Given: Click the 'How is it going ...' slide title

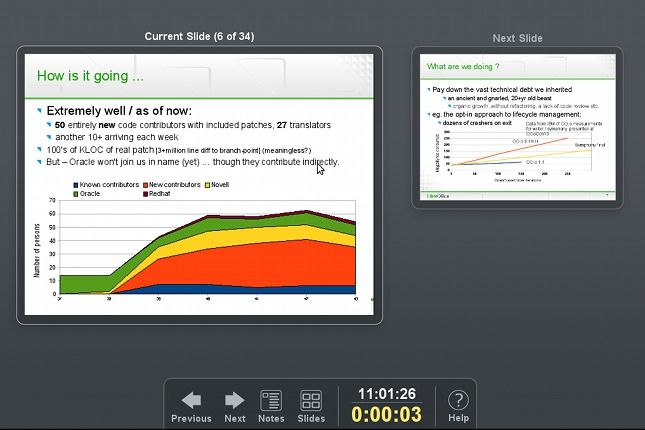Looking at the screenshot, I should click(x=90, y=76).
